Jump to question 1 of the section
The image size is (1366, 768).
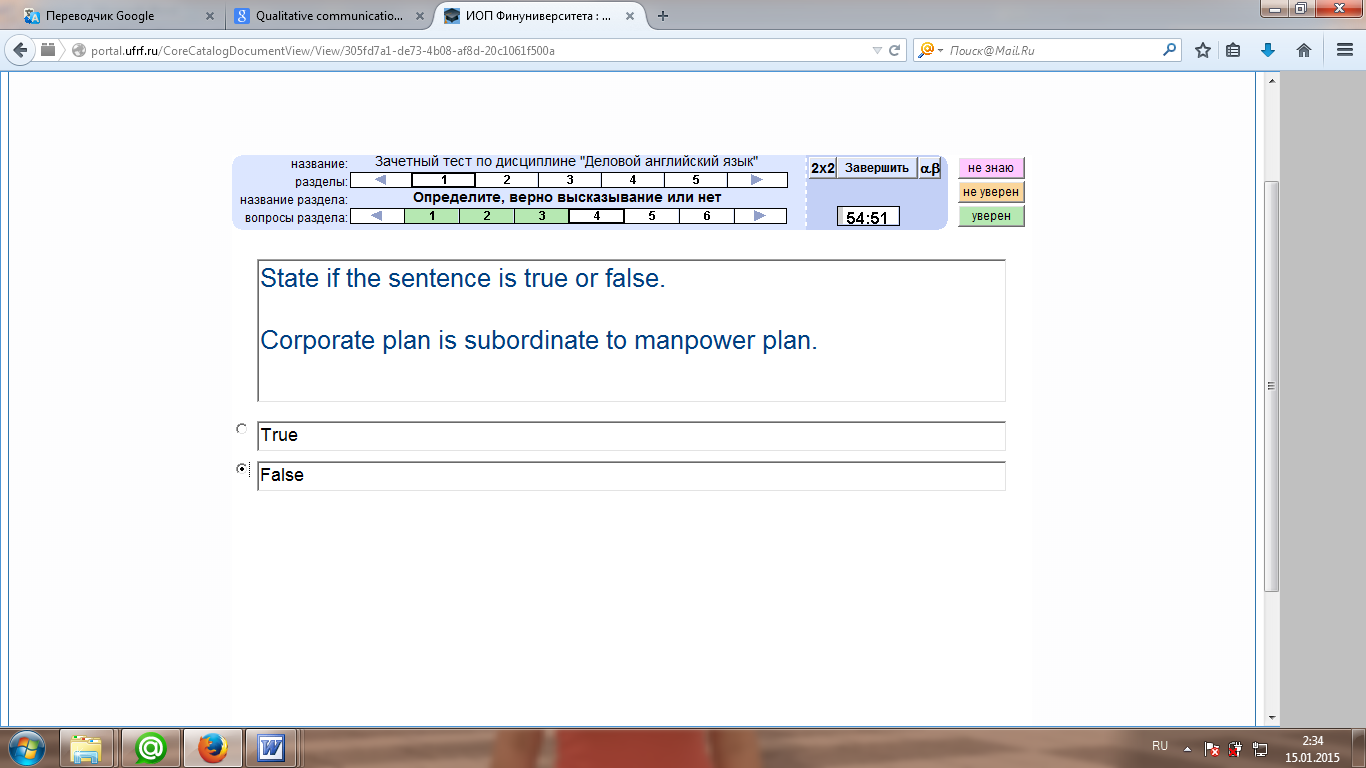pos(432,216)
